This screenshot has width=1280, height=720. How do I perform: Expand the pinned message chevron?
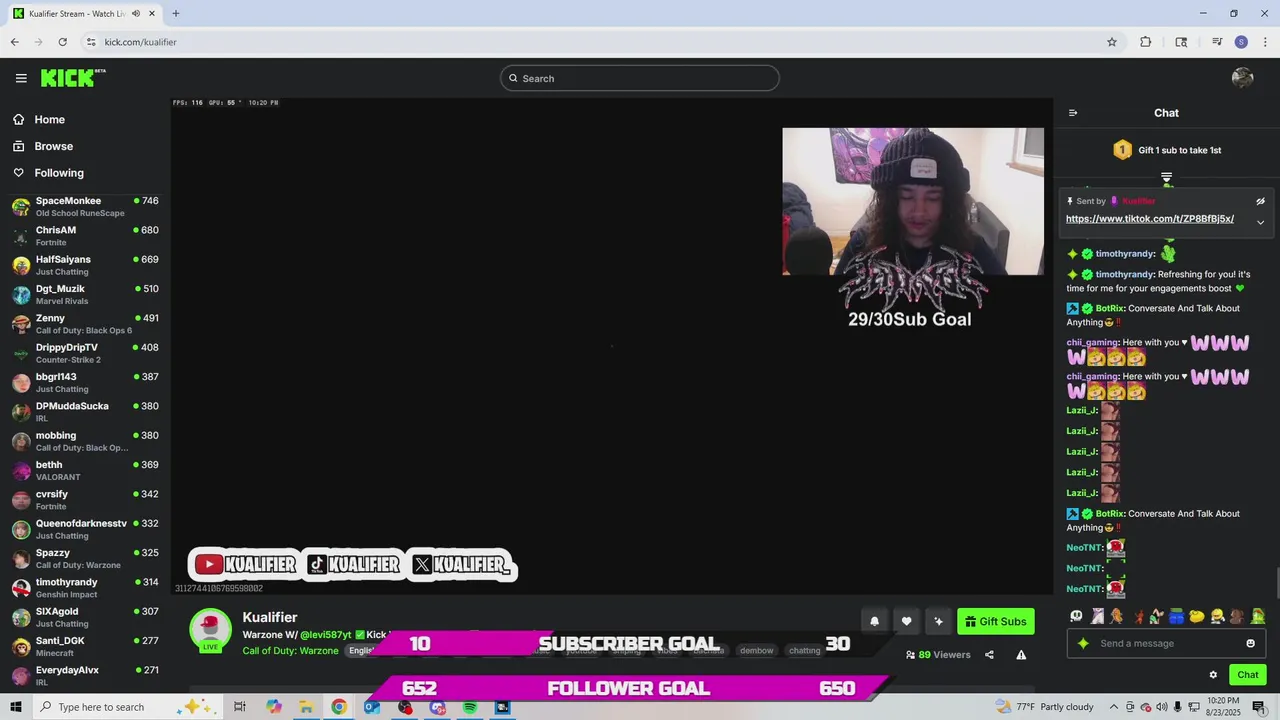1260,222
